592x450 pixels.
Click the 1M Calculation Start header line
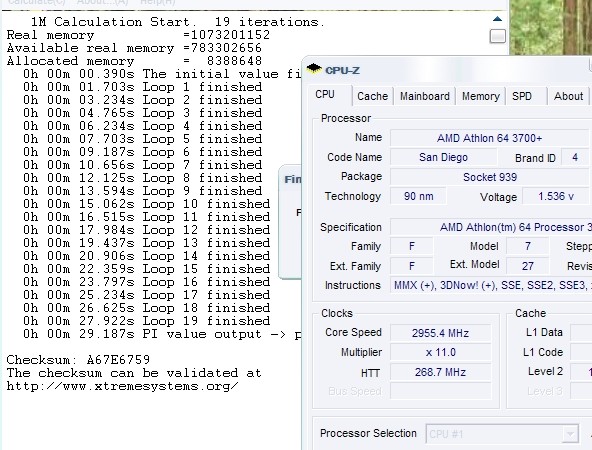click(x=177, y=22)
